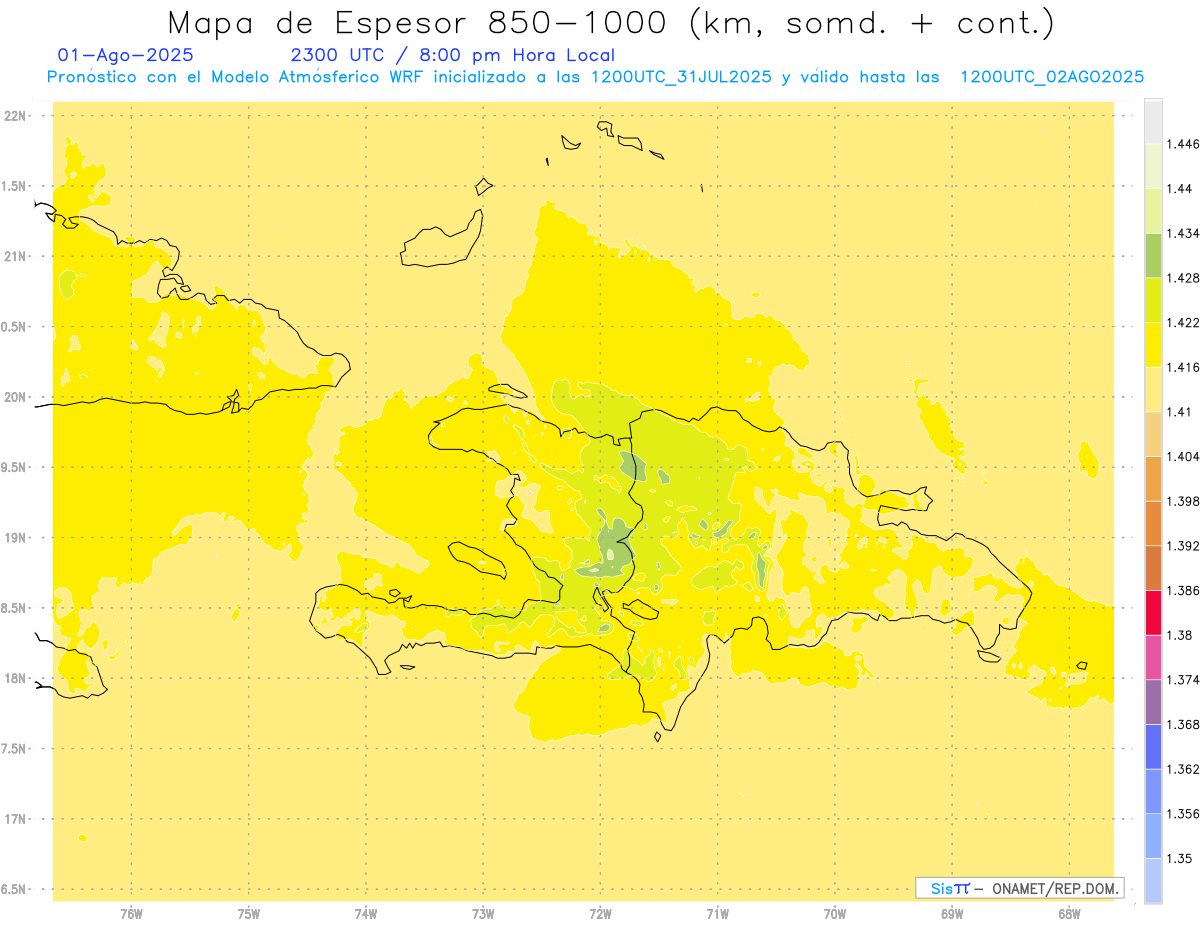
Task: Click the legend value "1.434"
Action: (1183, 233)
